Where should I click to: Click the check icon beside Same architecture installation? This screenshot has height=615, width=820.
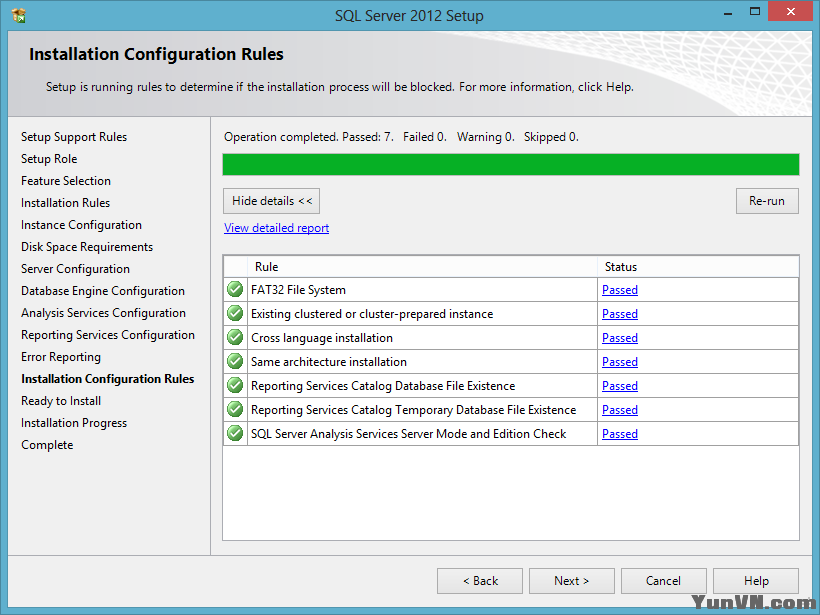(x=235, y=361)
